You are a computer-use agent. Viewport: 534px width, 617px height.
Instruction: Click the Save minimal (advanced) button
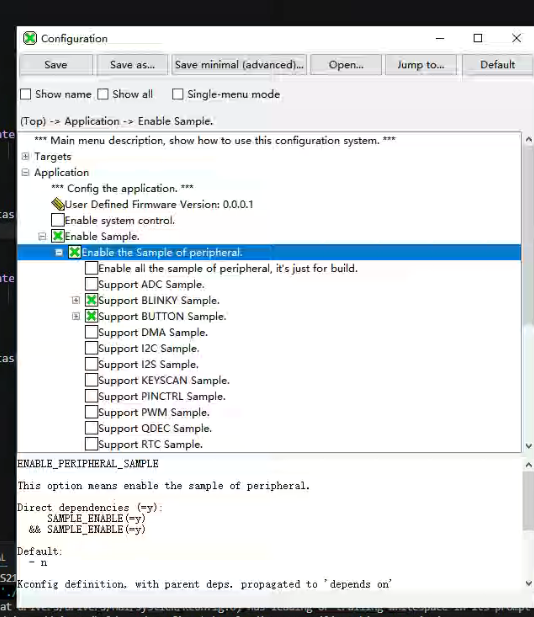[x=239, y=65]
